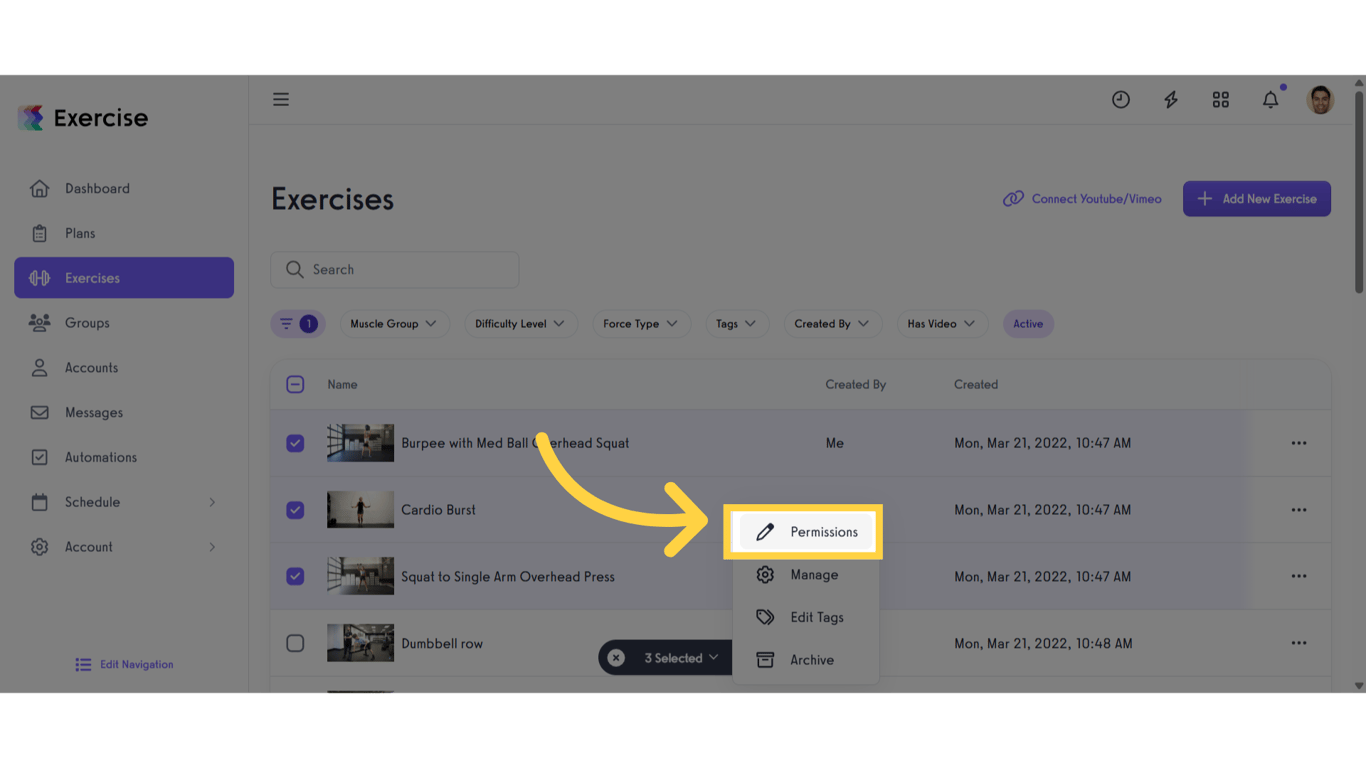Toggle the select-all checkbox in the table header

point(295,384)
